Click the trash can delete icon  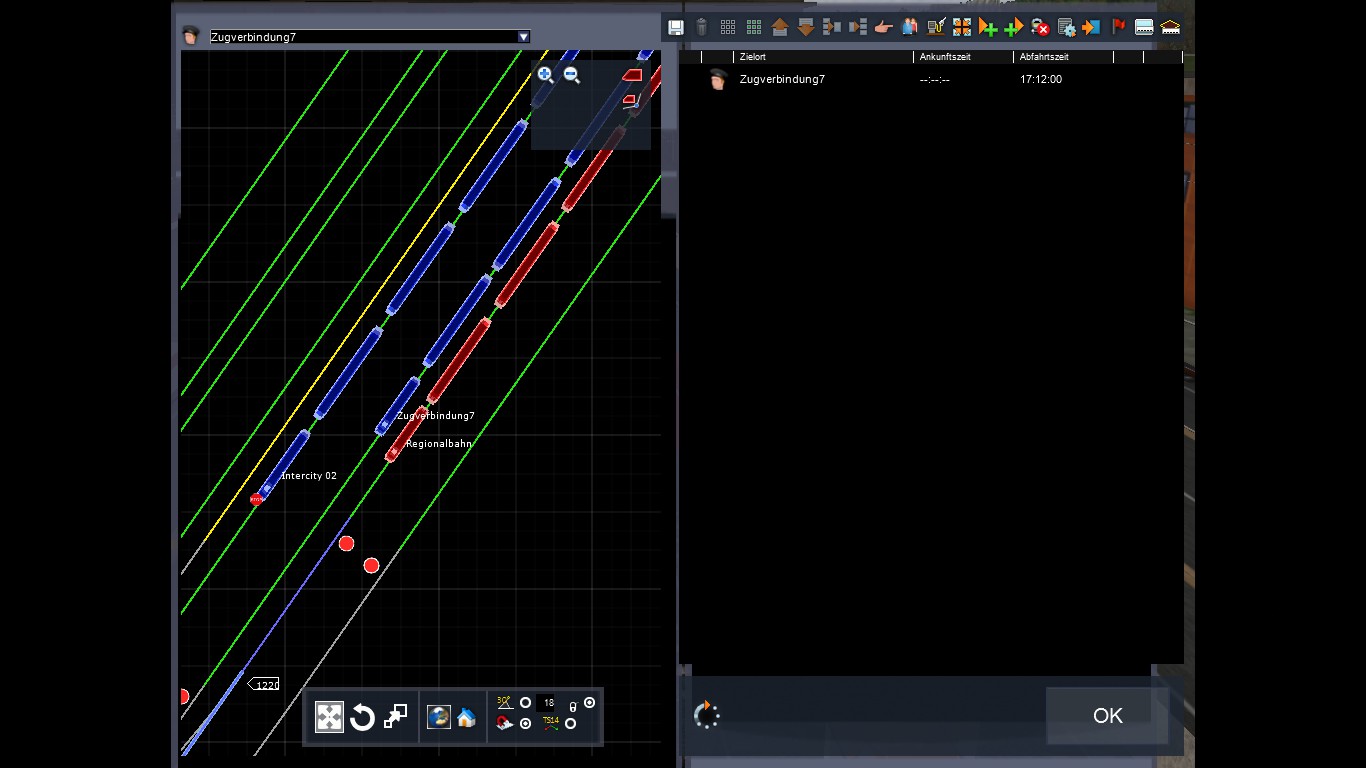[702, 27]
